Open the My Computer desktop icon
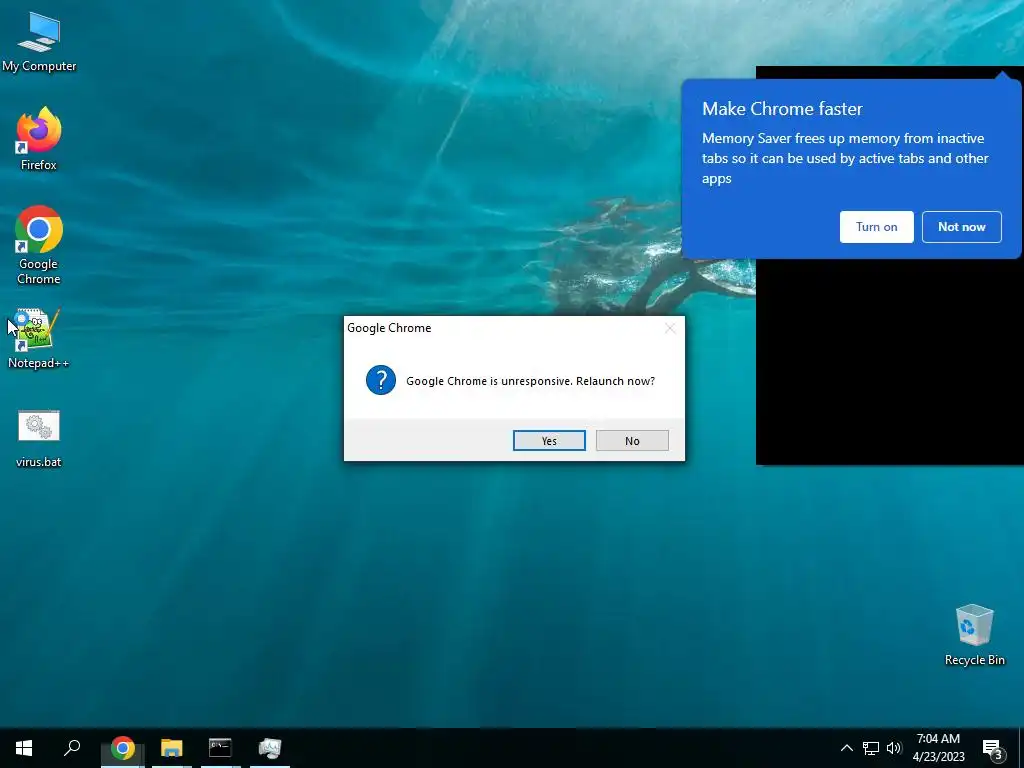The width and height of the screenshot is (1024, 768). [39, 40]
